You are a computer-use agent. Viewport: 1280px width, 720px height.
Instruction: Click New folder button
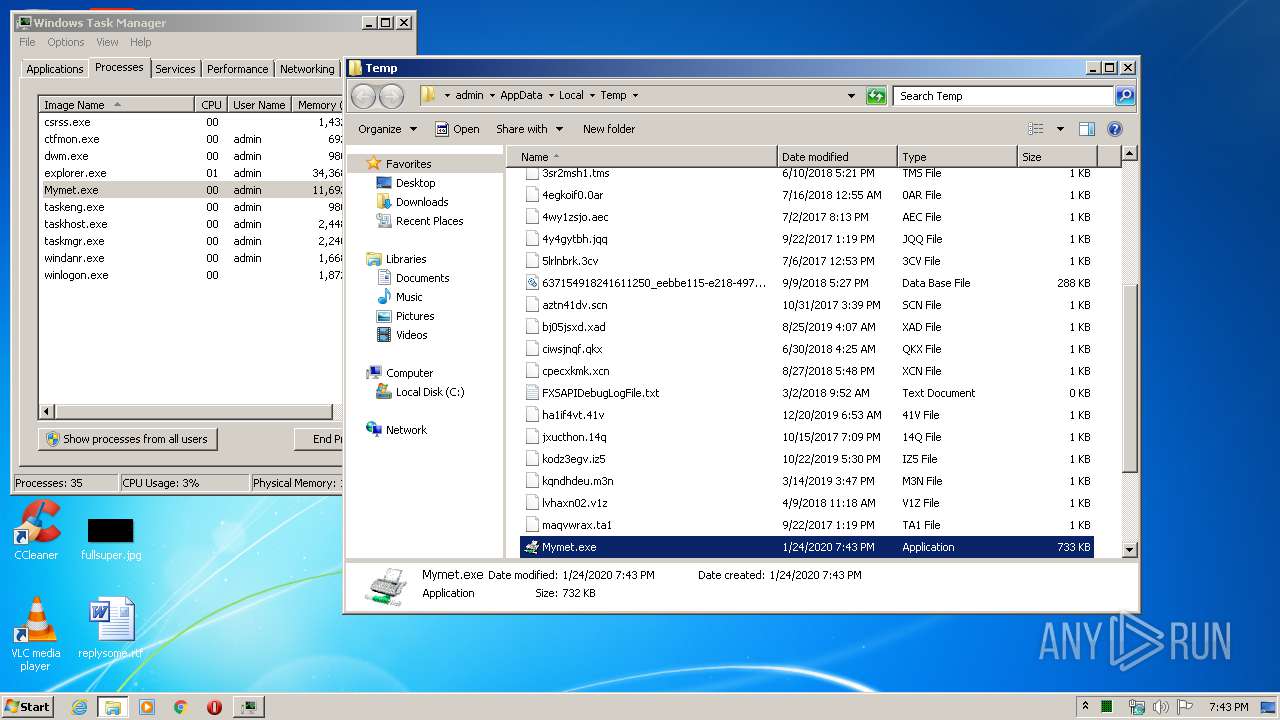(609, 129)
